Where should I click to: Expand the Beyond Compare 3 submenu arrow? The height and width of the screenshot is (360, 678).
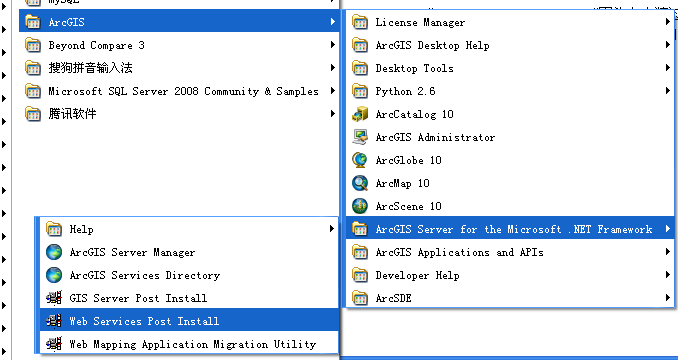[x=333, y=44]
